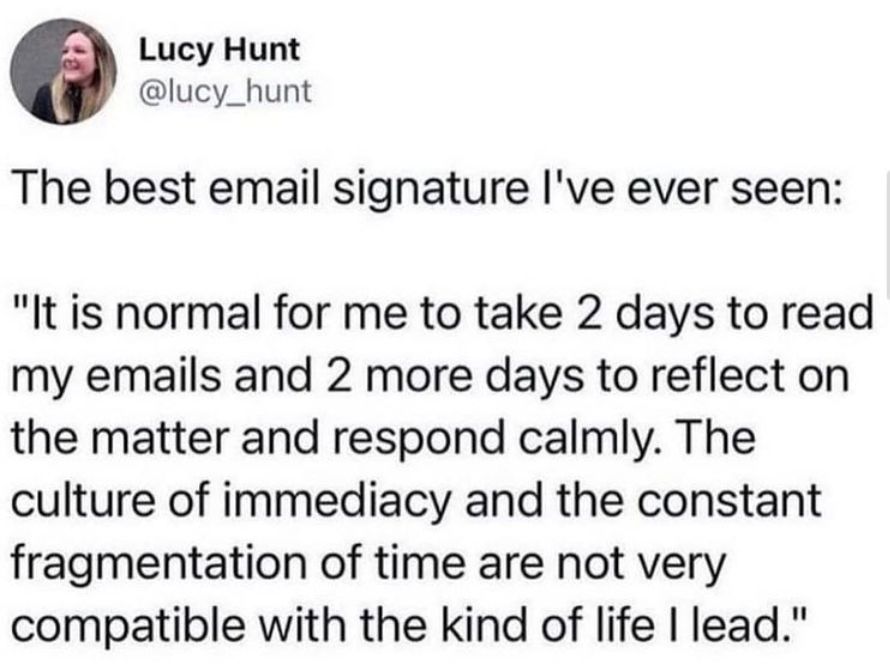Open Lucy Hunt's profile avatar photo

[63, 72]
